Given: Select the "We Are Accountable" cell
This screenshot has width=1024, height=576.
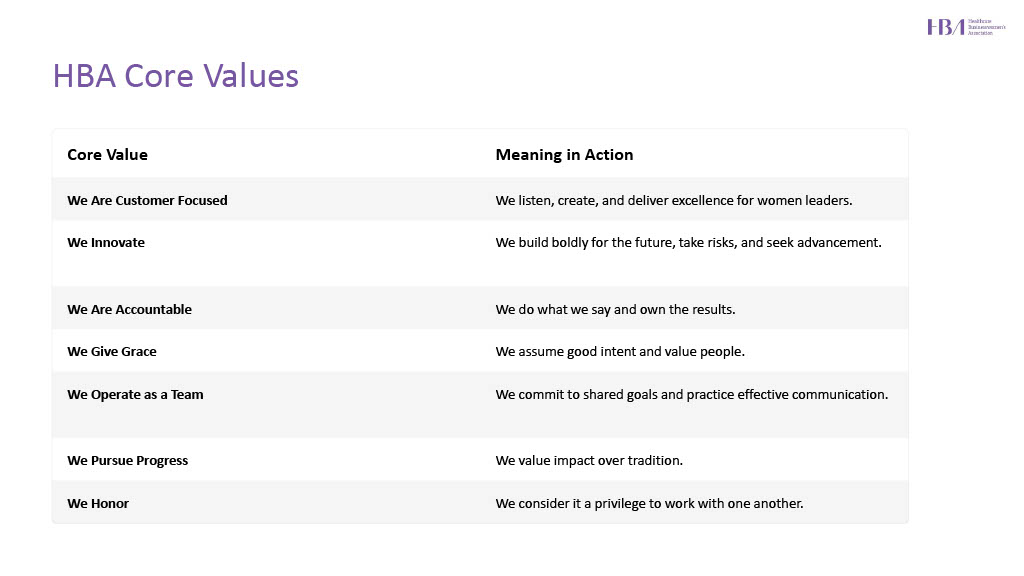Looking at the screenshot, I should coord(129,309).
